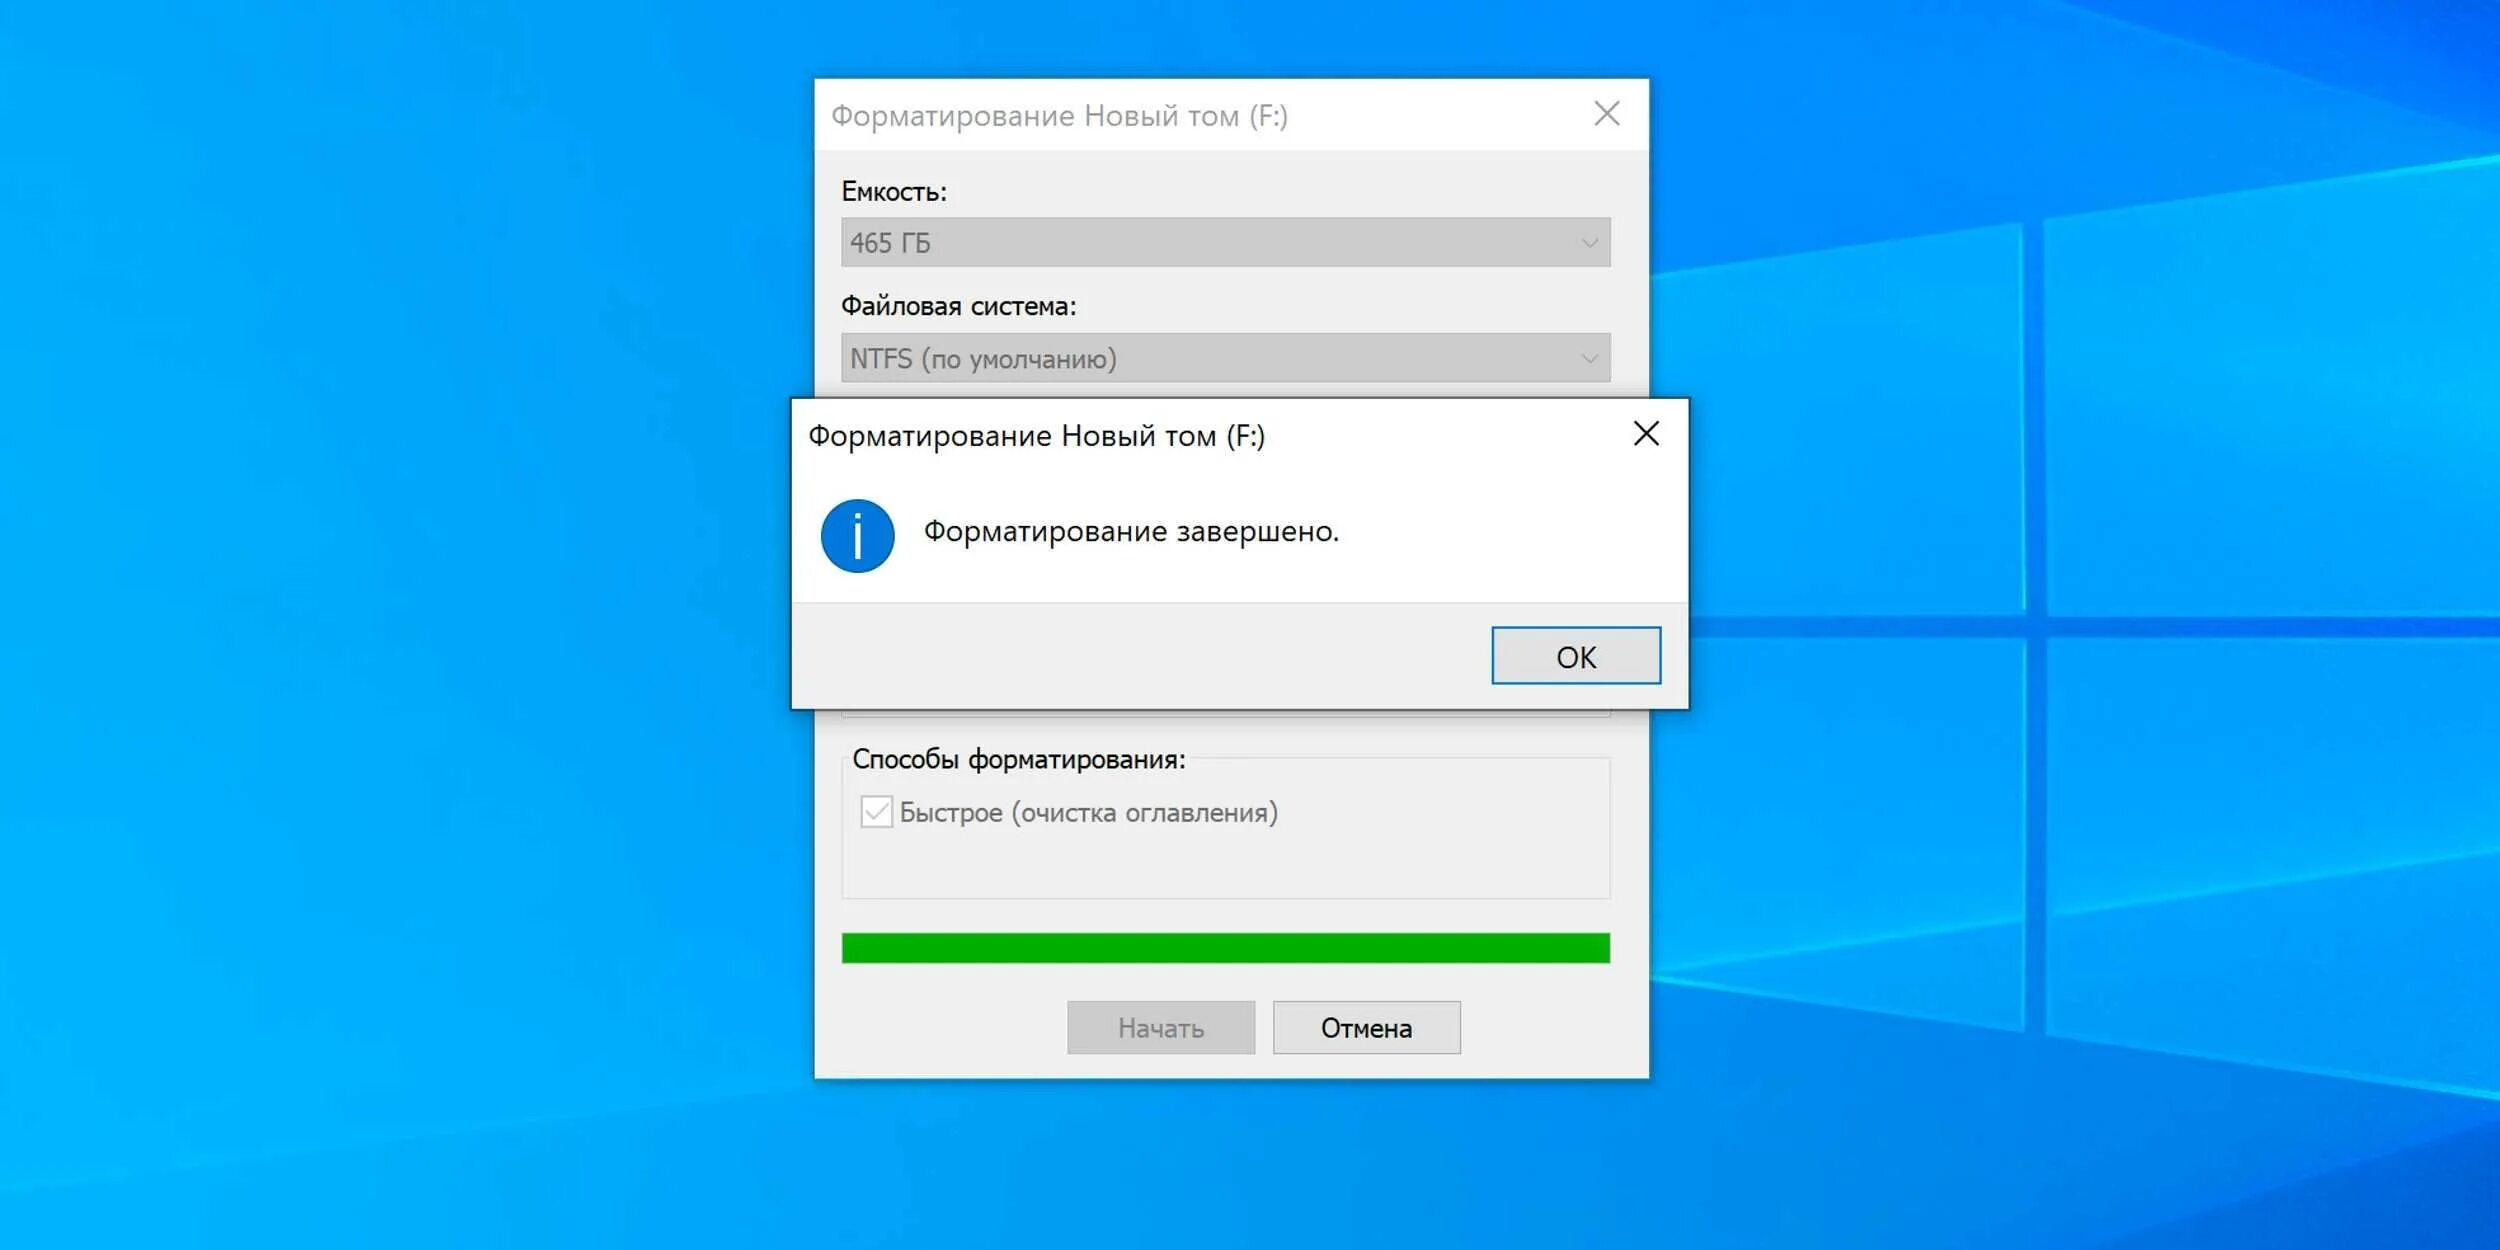Viewport: 2500px width, 1250px height.
Task: Click the 'Форматирование завершено.' message text
Action: click(x=1130, y=531)
